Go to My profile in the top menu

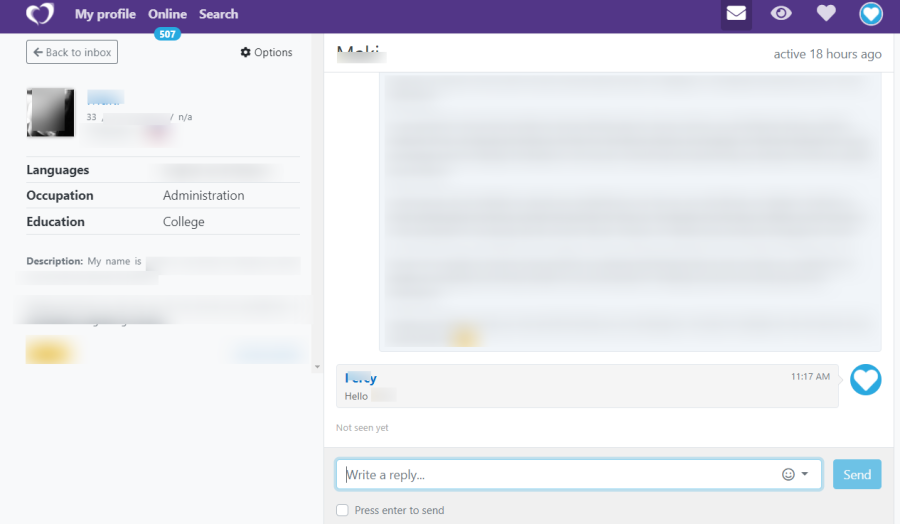click(105, 14)
